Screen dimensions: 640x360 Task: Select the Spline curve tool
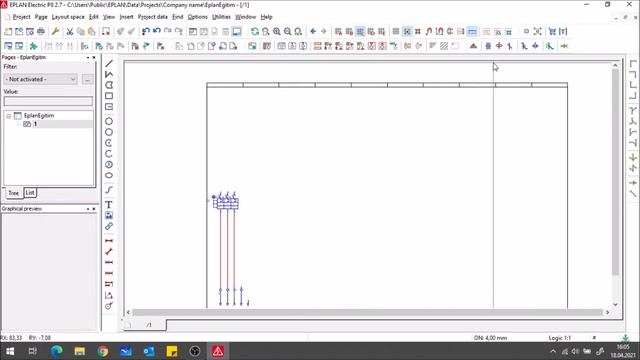click(x=109, y=190)
